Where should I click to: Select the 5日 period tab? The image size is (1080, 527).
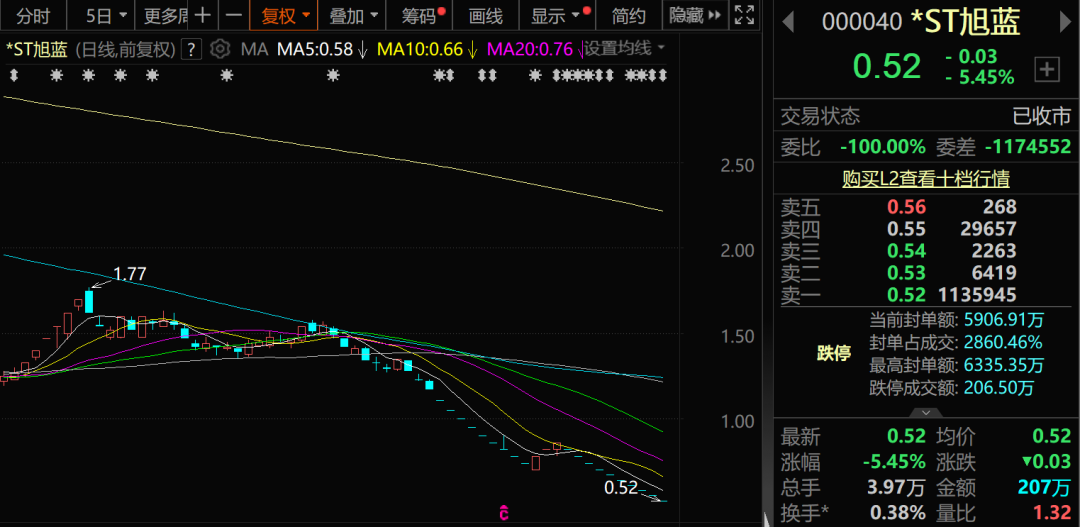106,15
